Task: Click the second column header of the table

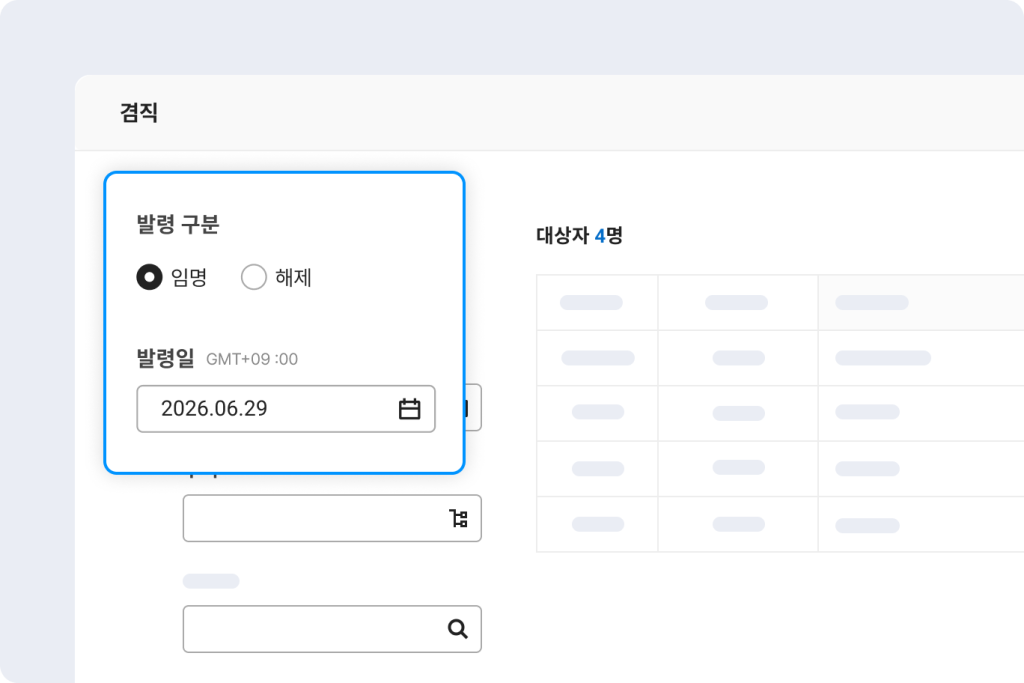Action: click(737, 302)
